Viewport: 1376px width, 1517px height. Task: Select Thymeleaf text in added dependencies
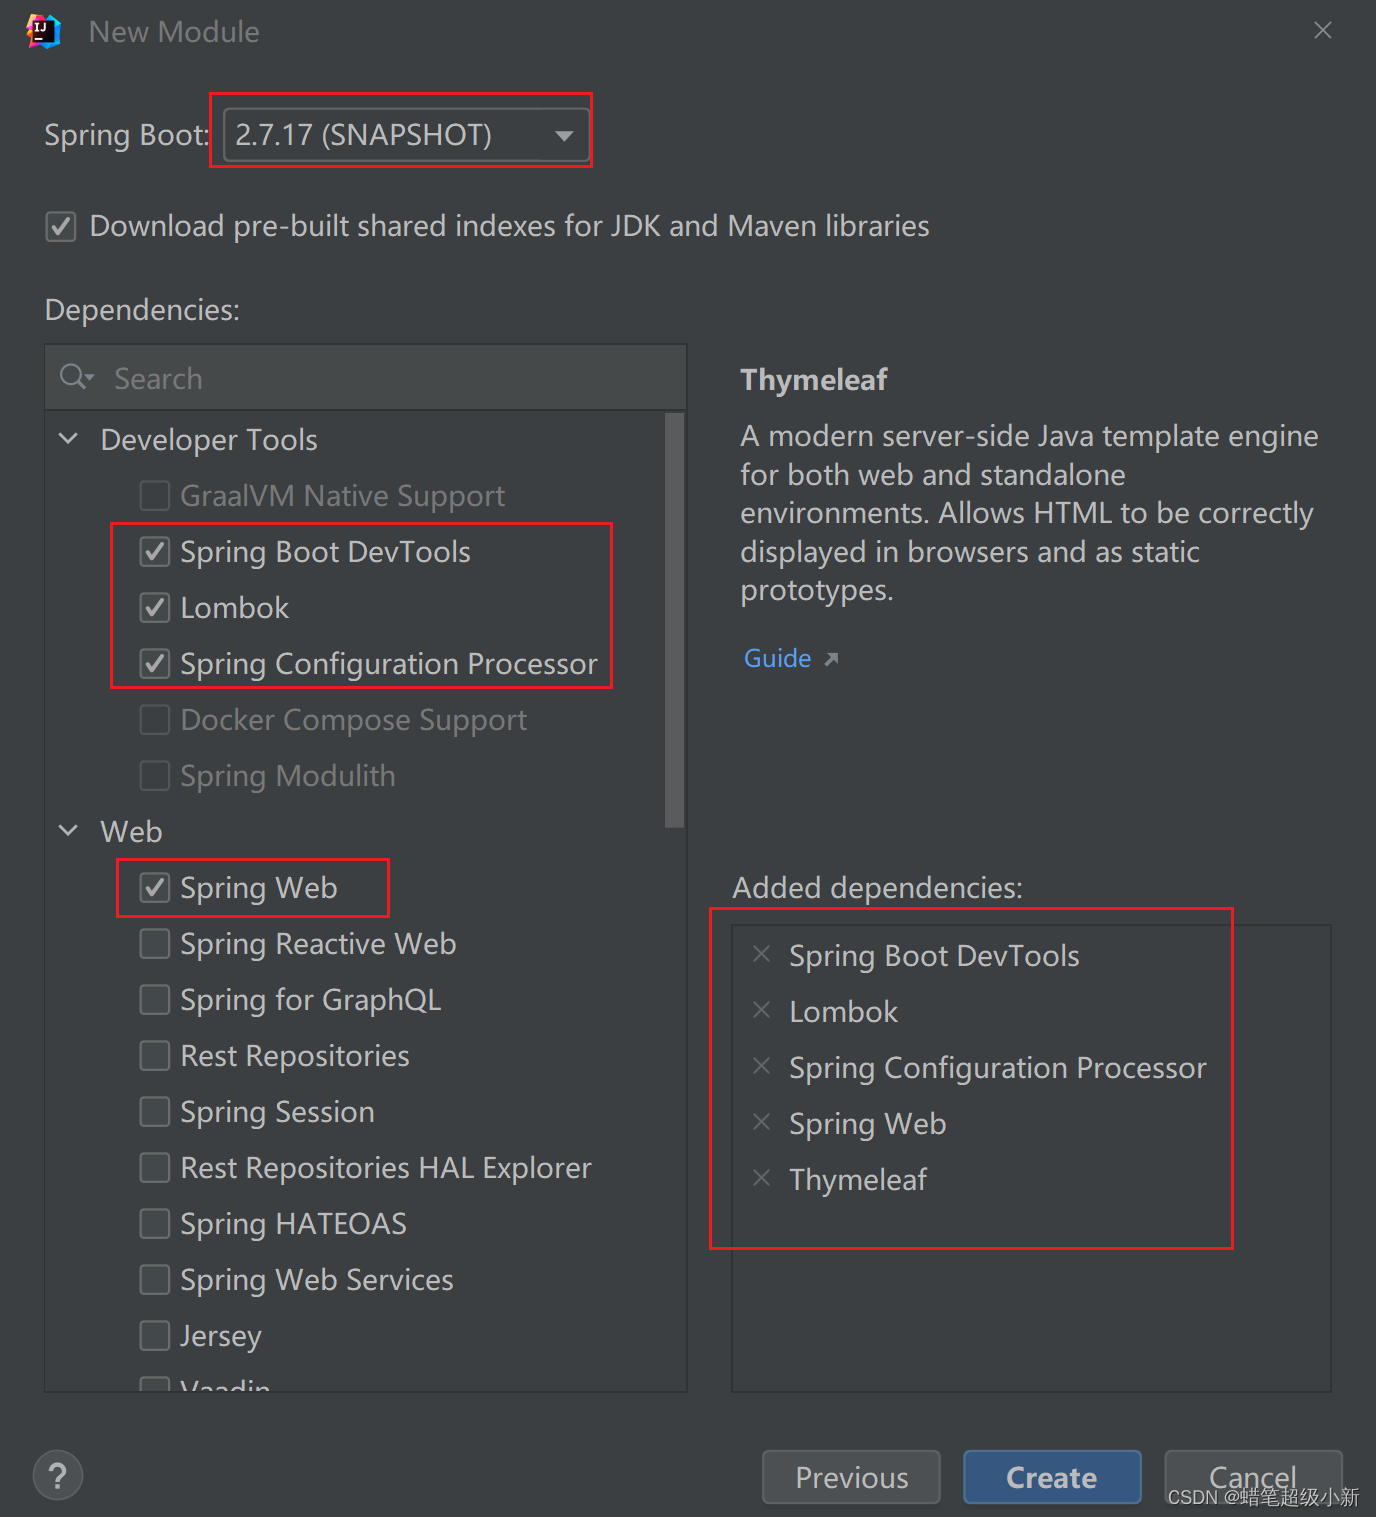[x=858, y=1179]
